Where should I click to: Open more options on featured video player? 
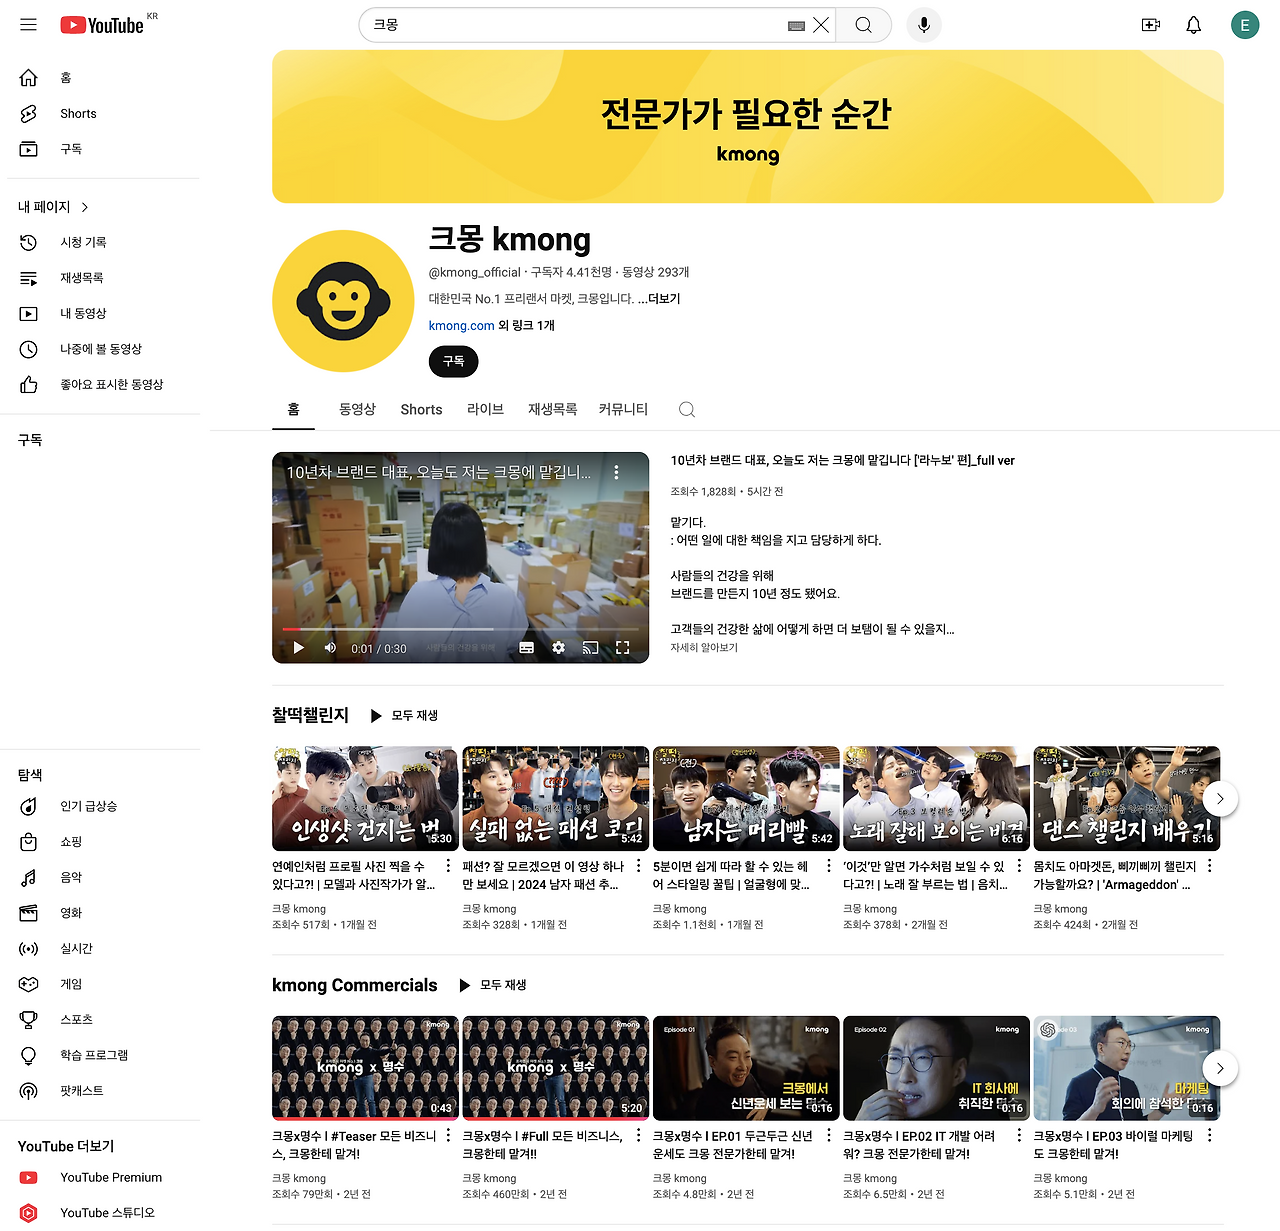(x=616, y=472)
